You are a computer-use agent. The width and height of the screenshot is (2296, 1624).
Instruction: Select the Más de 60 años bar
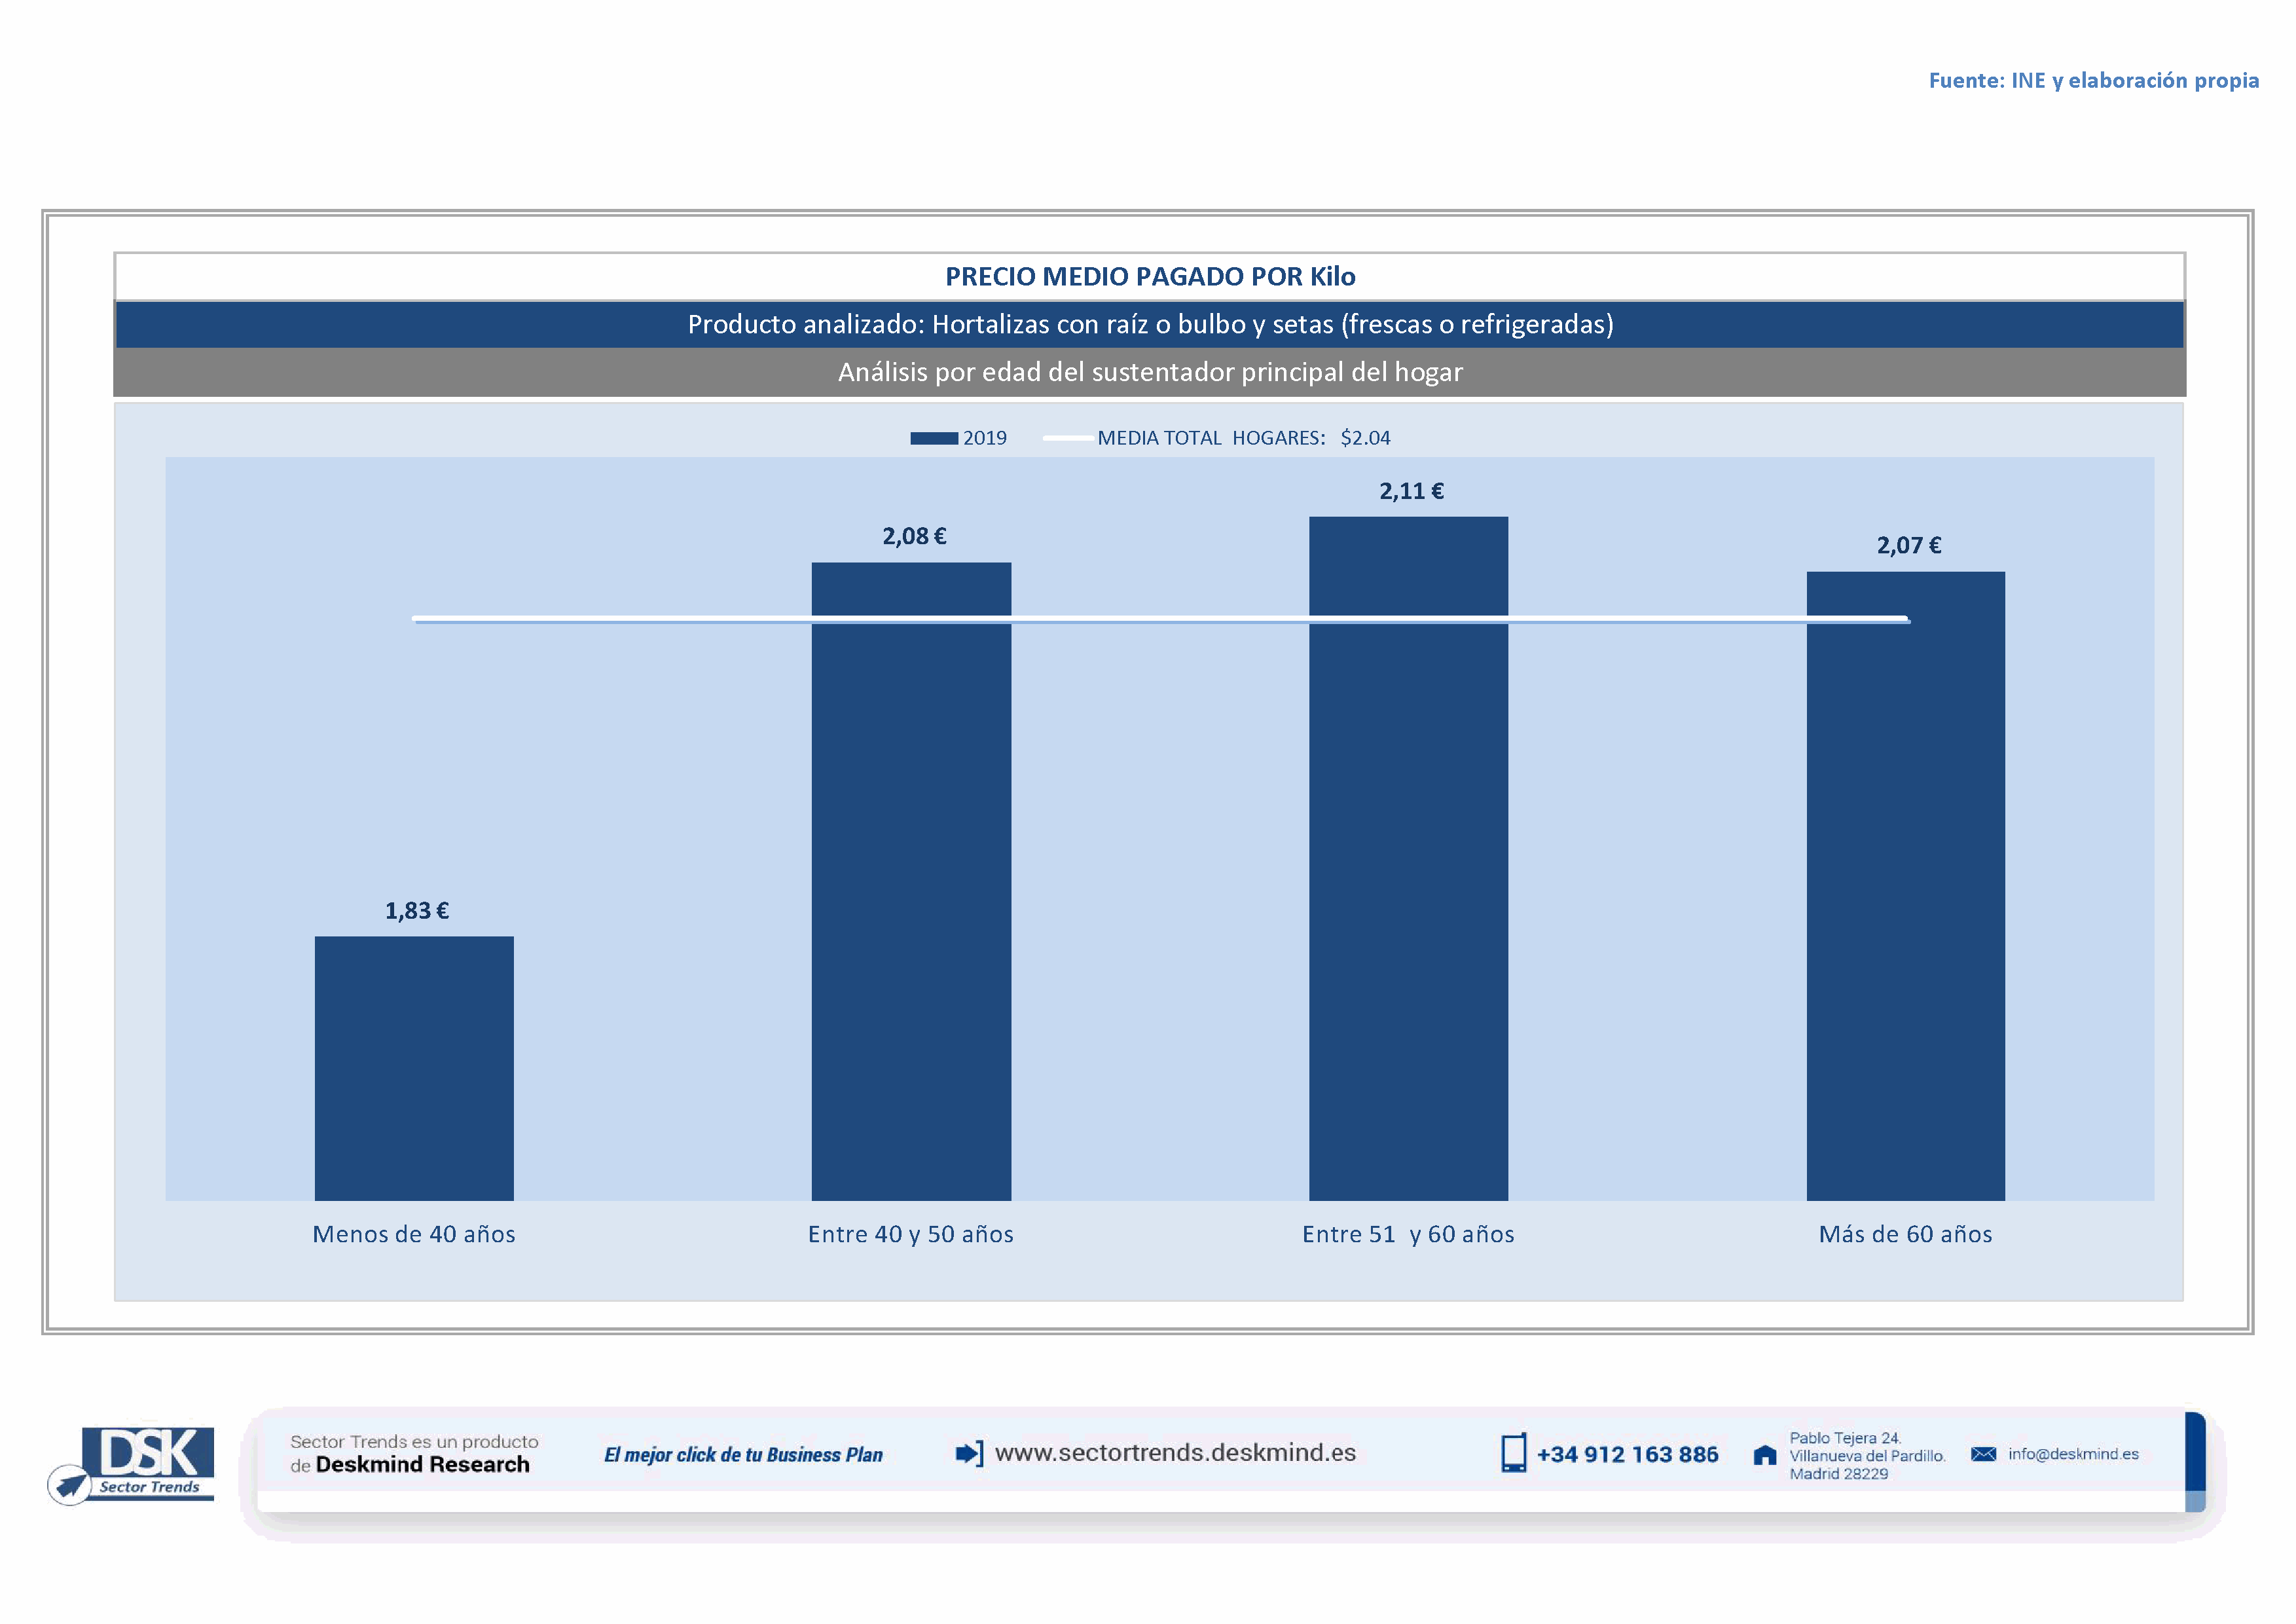[x=1905, y=900]
